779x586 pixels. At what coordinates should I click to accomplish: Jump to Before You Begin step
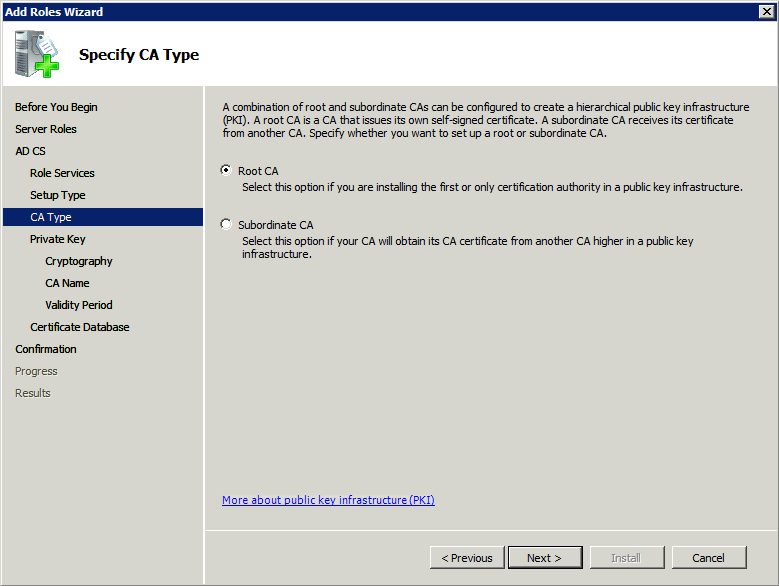coord(56,107)
